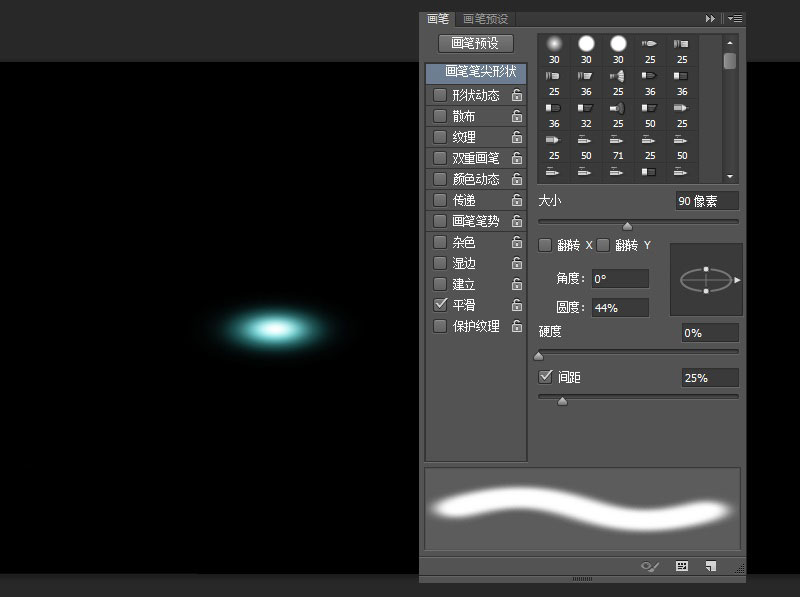Select the size 71 brush preset
The width and height of the screenshot is (800, 597).
(618, 147)
